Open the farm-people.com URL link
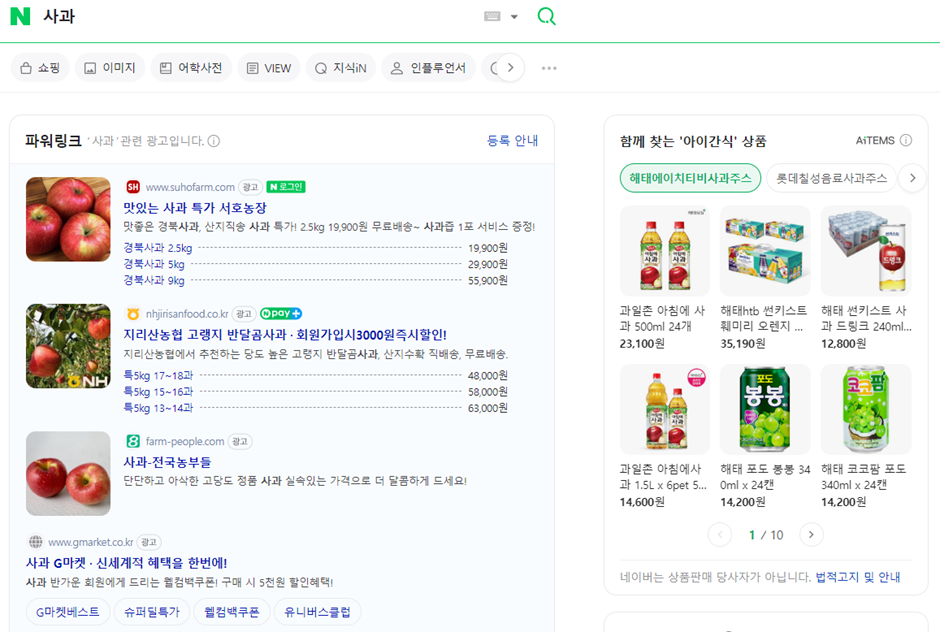940x632 pixels. [x=185, y=441]
